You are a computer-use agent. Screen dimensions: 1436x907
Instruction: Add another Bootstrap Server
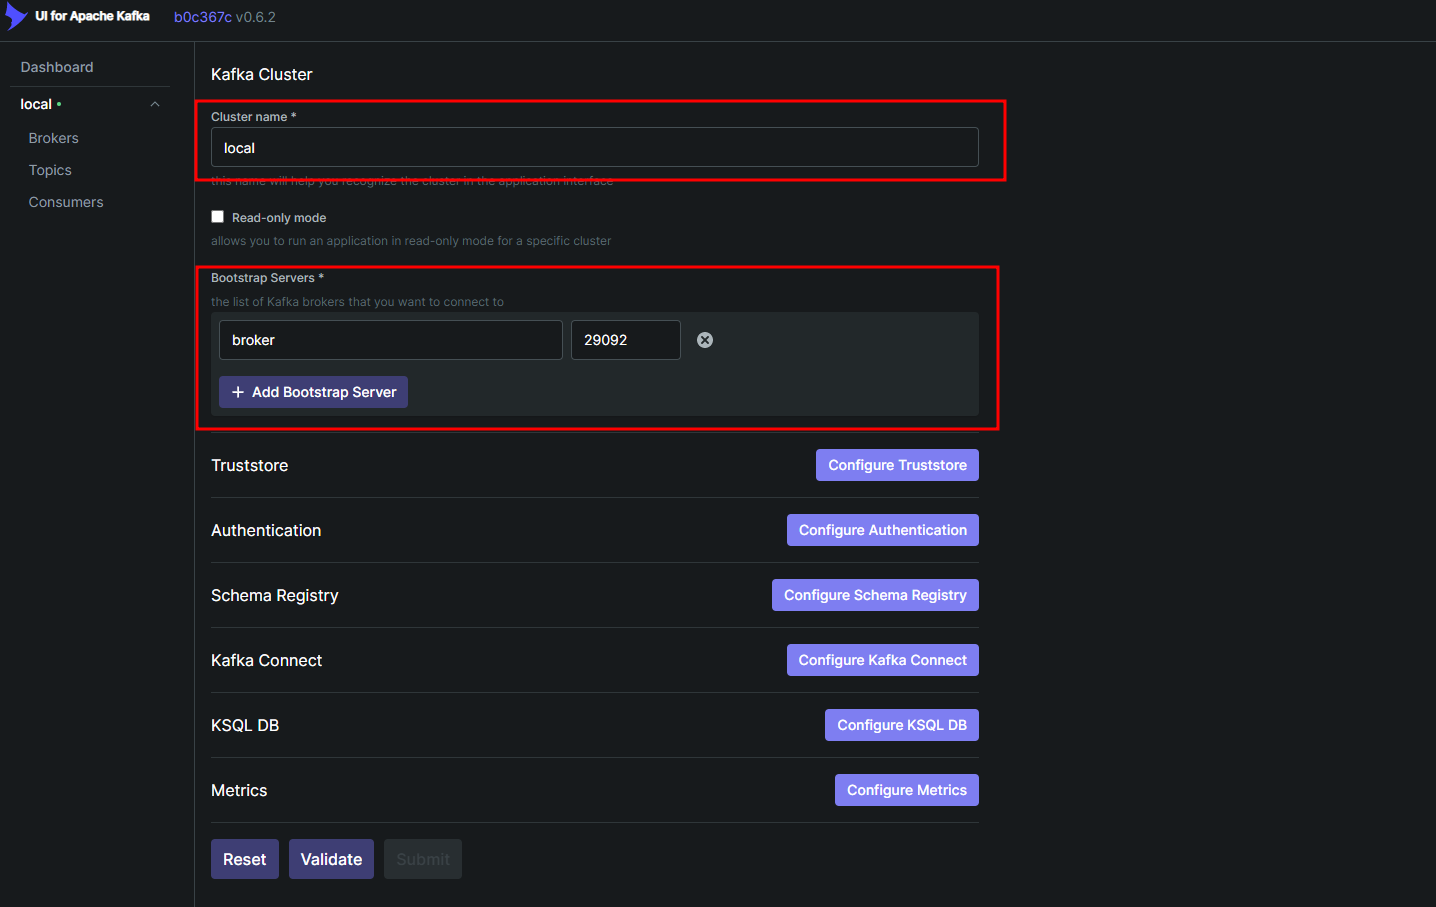tap(313, 392)
